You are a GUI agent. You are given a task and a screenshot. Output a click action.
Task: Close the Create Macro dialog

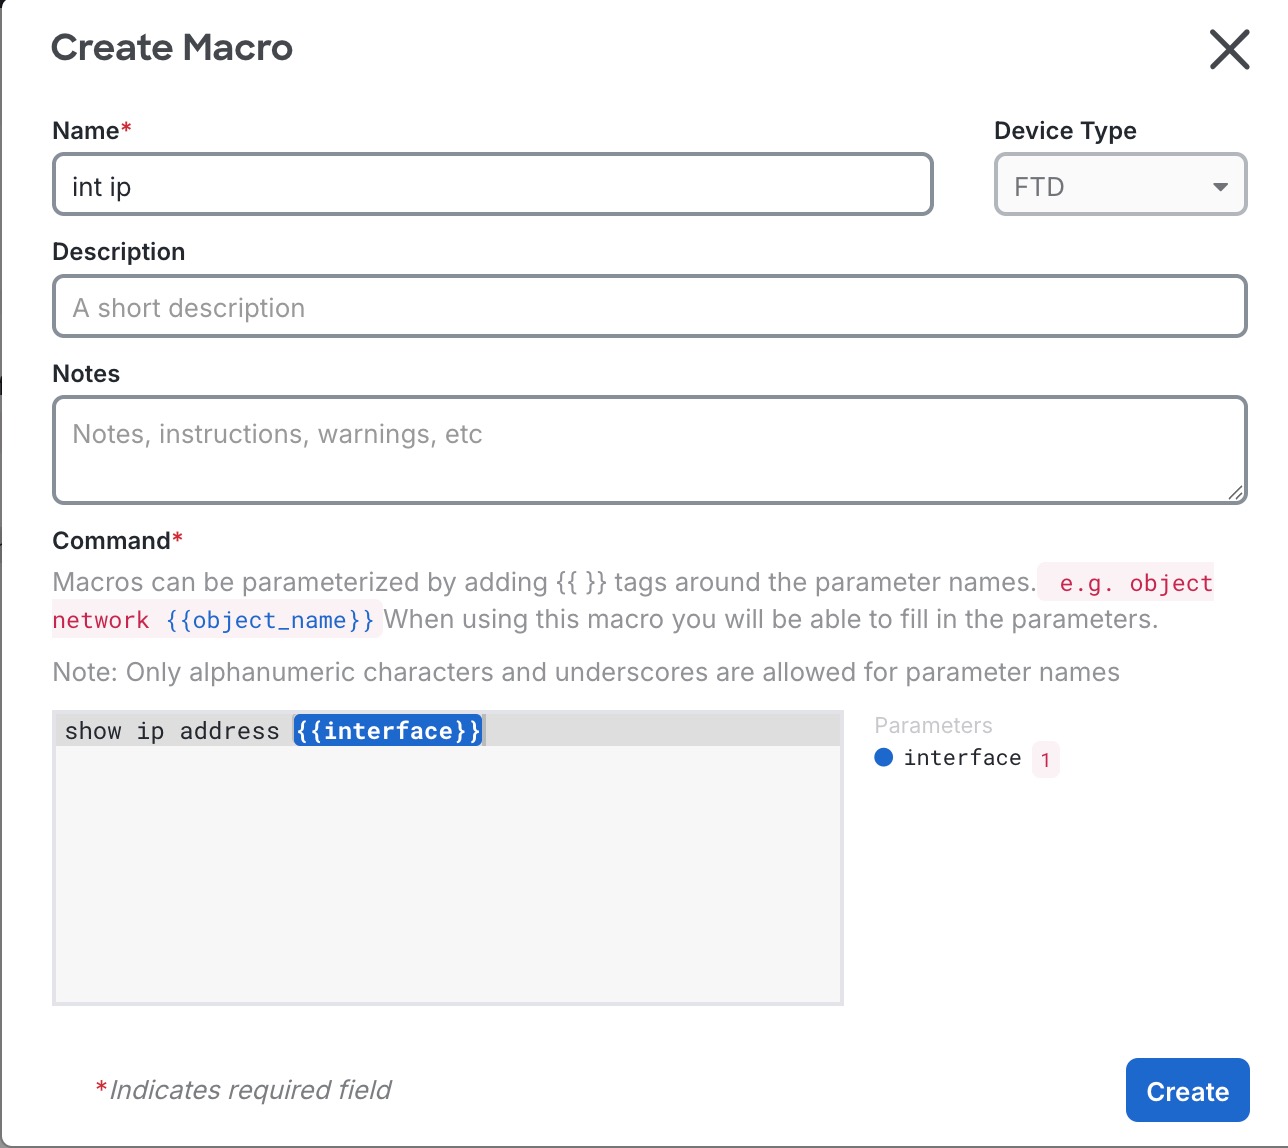pos(1228,49)
